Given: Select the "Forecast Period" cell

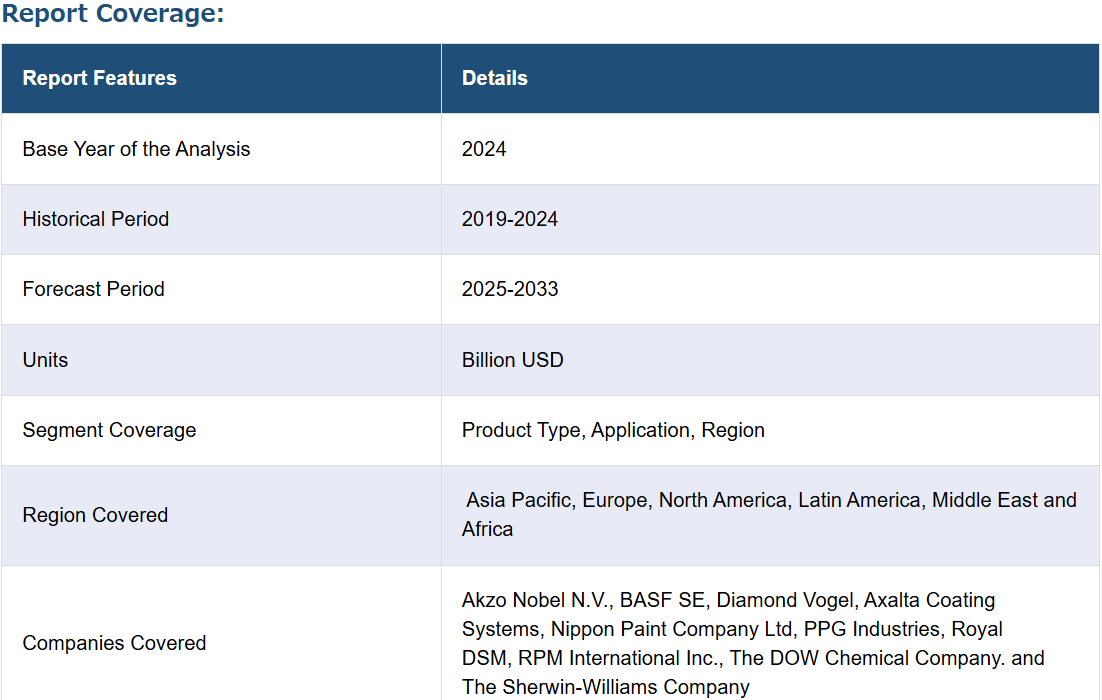Looking at the screenshot, I should tap(221, 289).
